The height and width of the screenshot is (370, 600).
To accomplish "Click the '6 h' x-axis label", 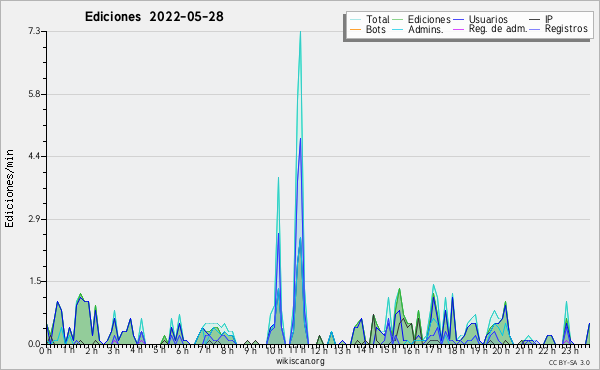I will tap(182, 351).
